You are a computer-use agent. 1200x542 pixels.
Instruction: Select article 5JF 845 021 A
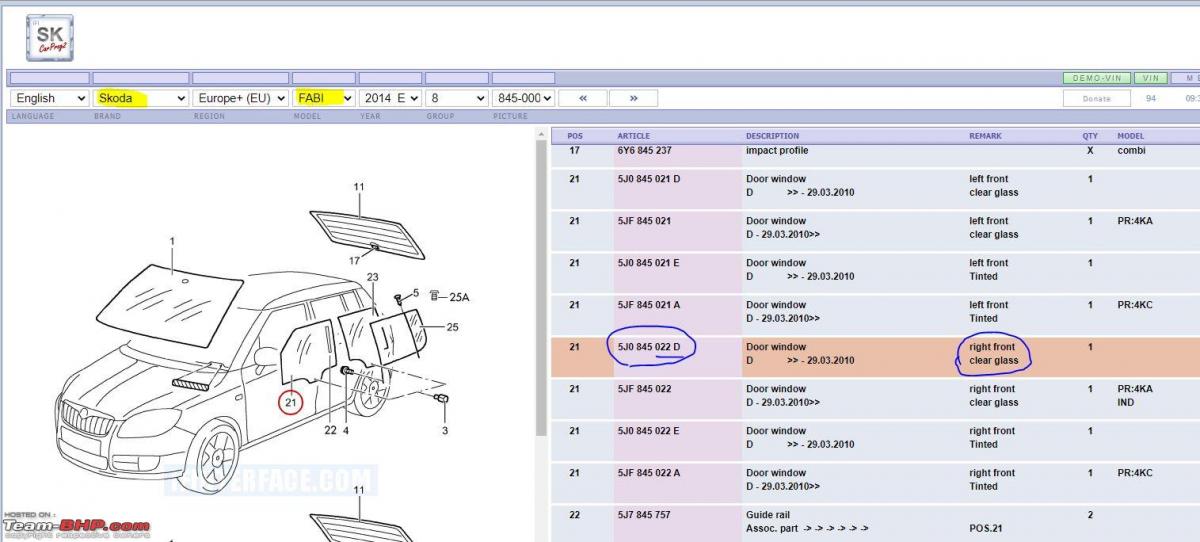(x=649, y=305)
